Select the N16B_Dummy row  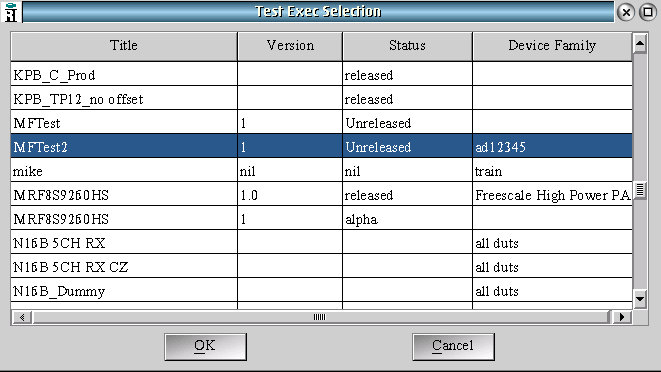tap(322, 291)
